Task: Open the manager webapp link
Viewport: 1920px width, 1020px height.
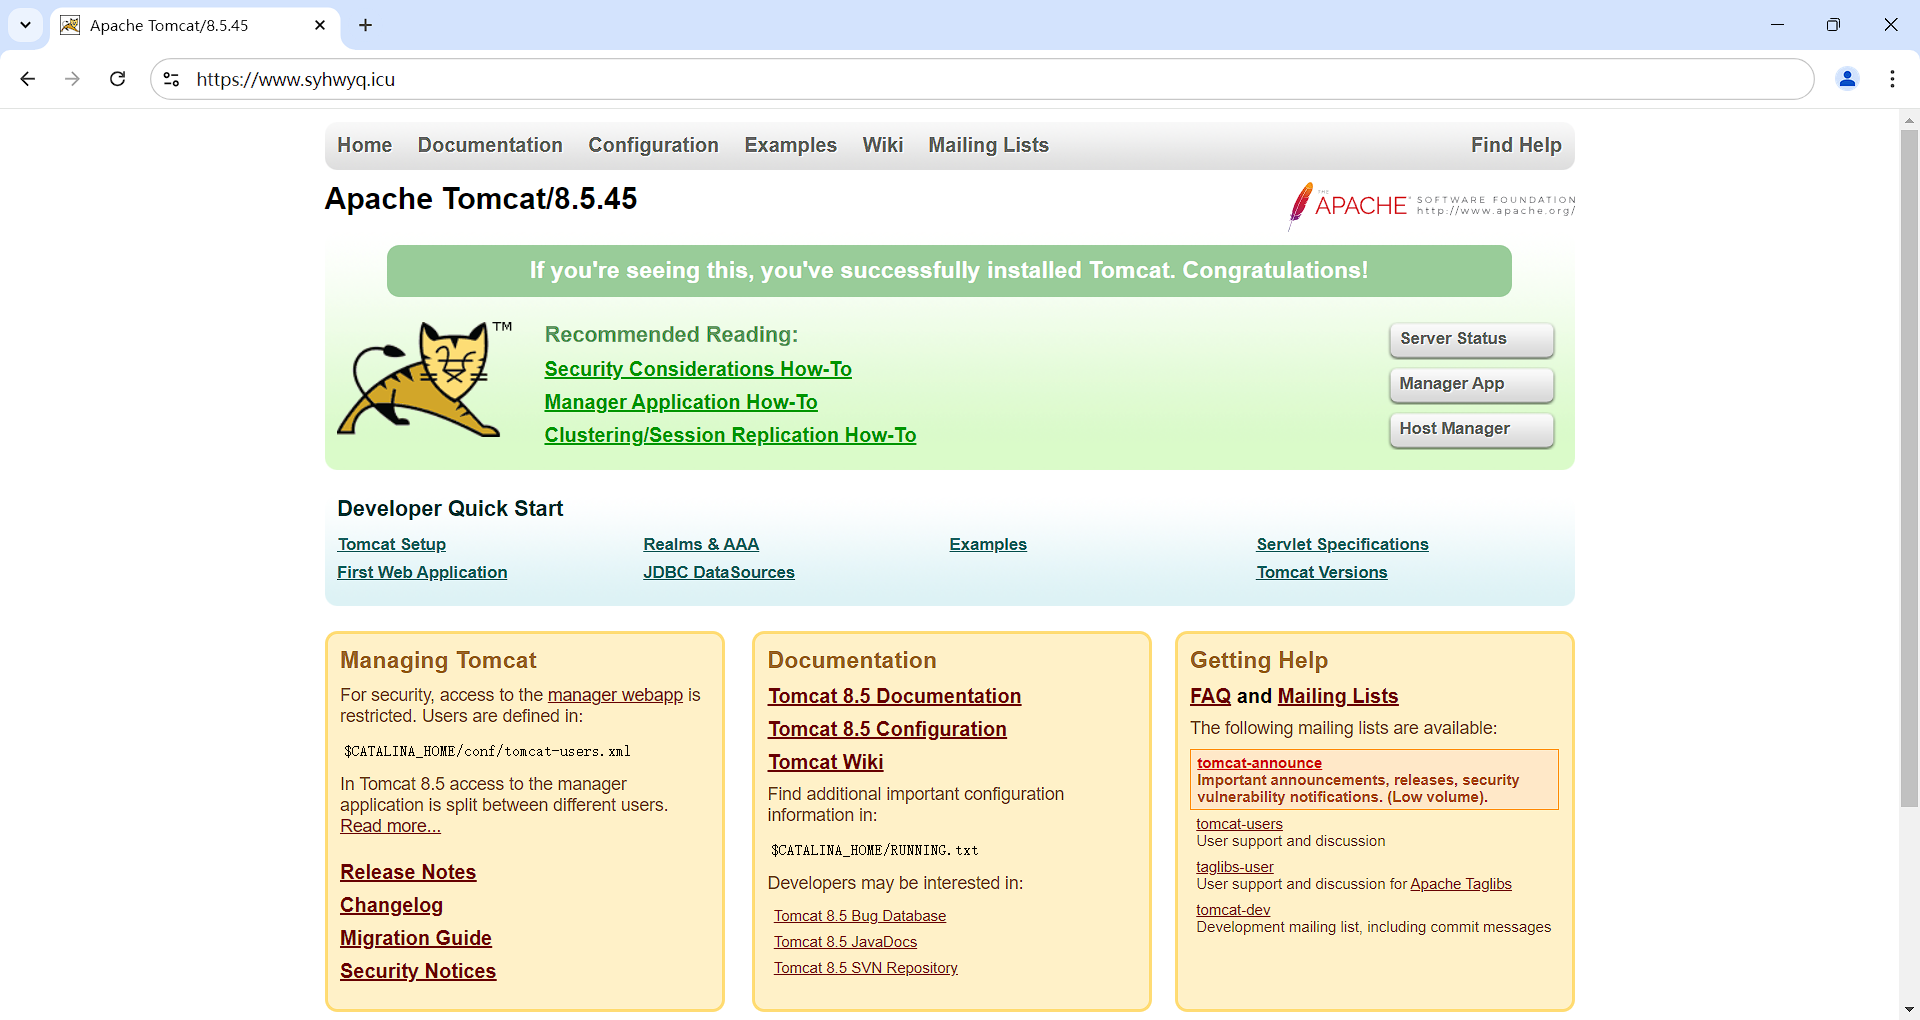Action: coord(615,695)
